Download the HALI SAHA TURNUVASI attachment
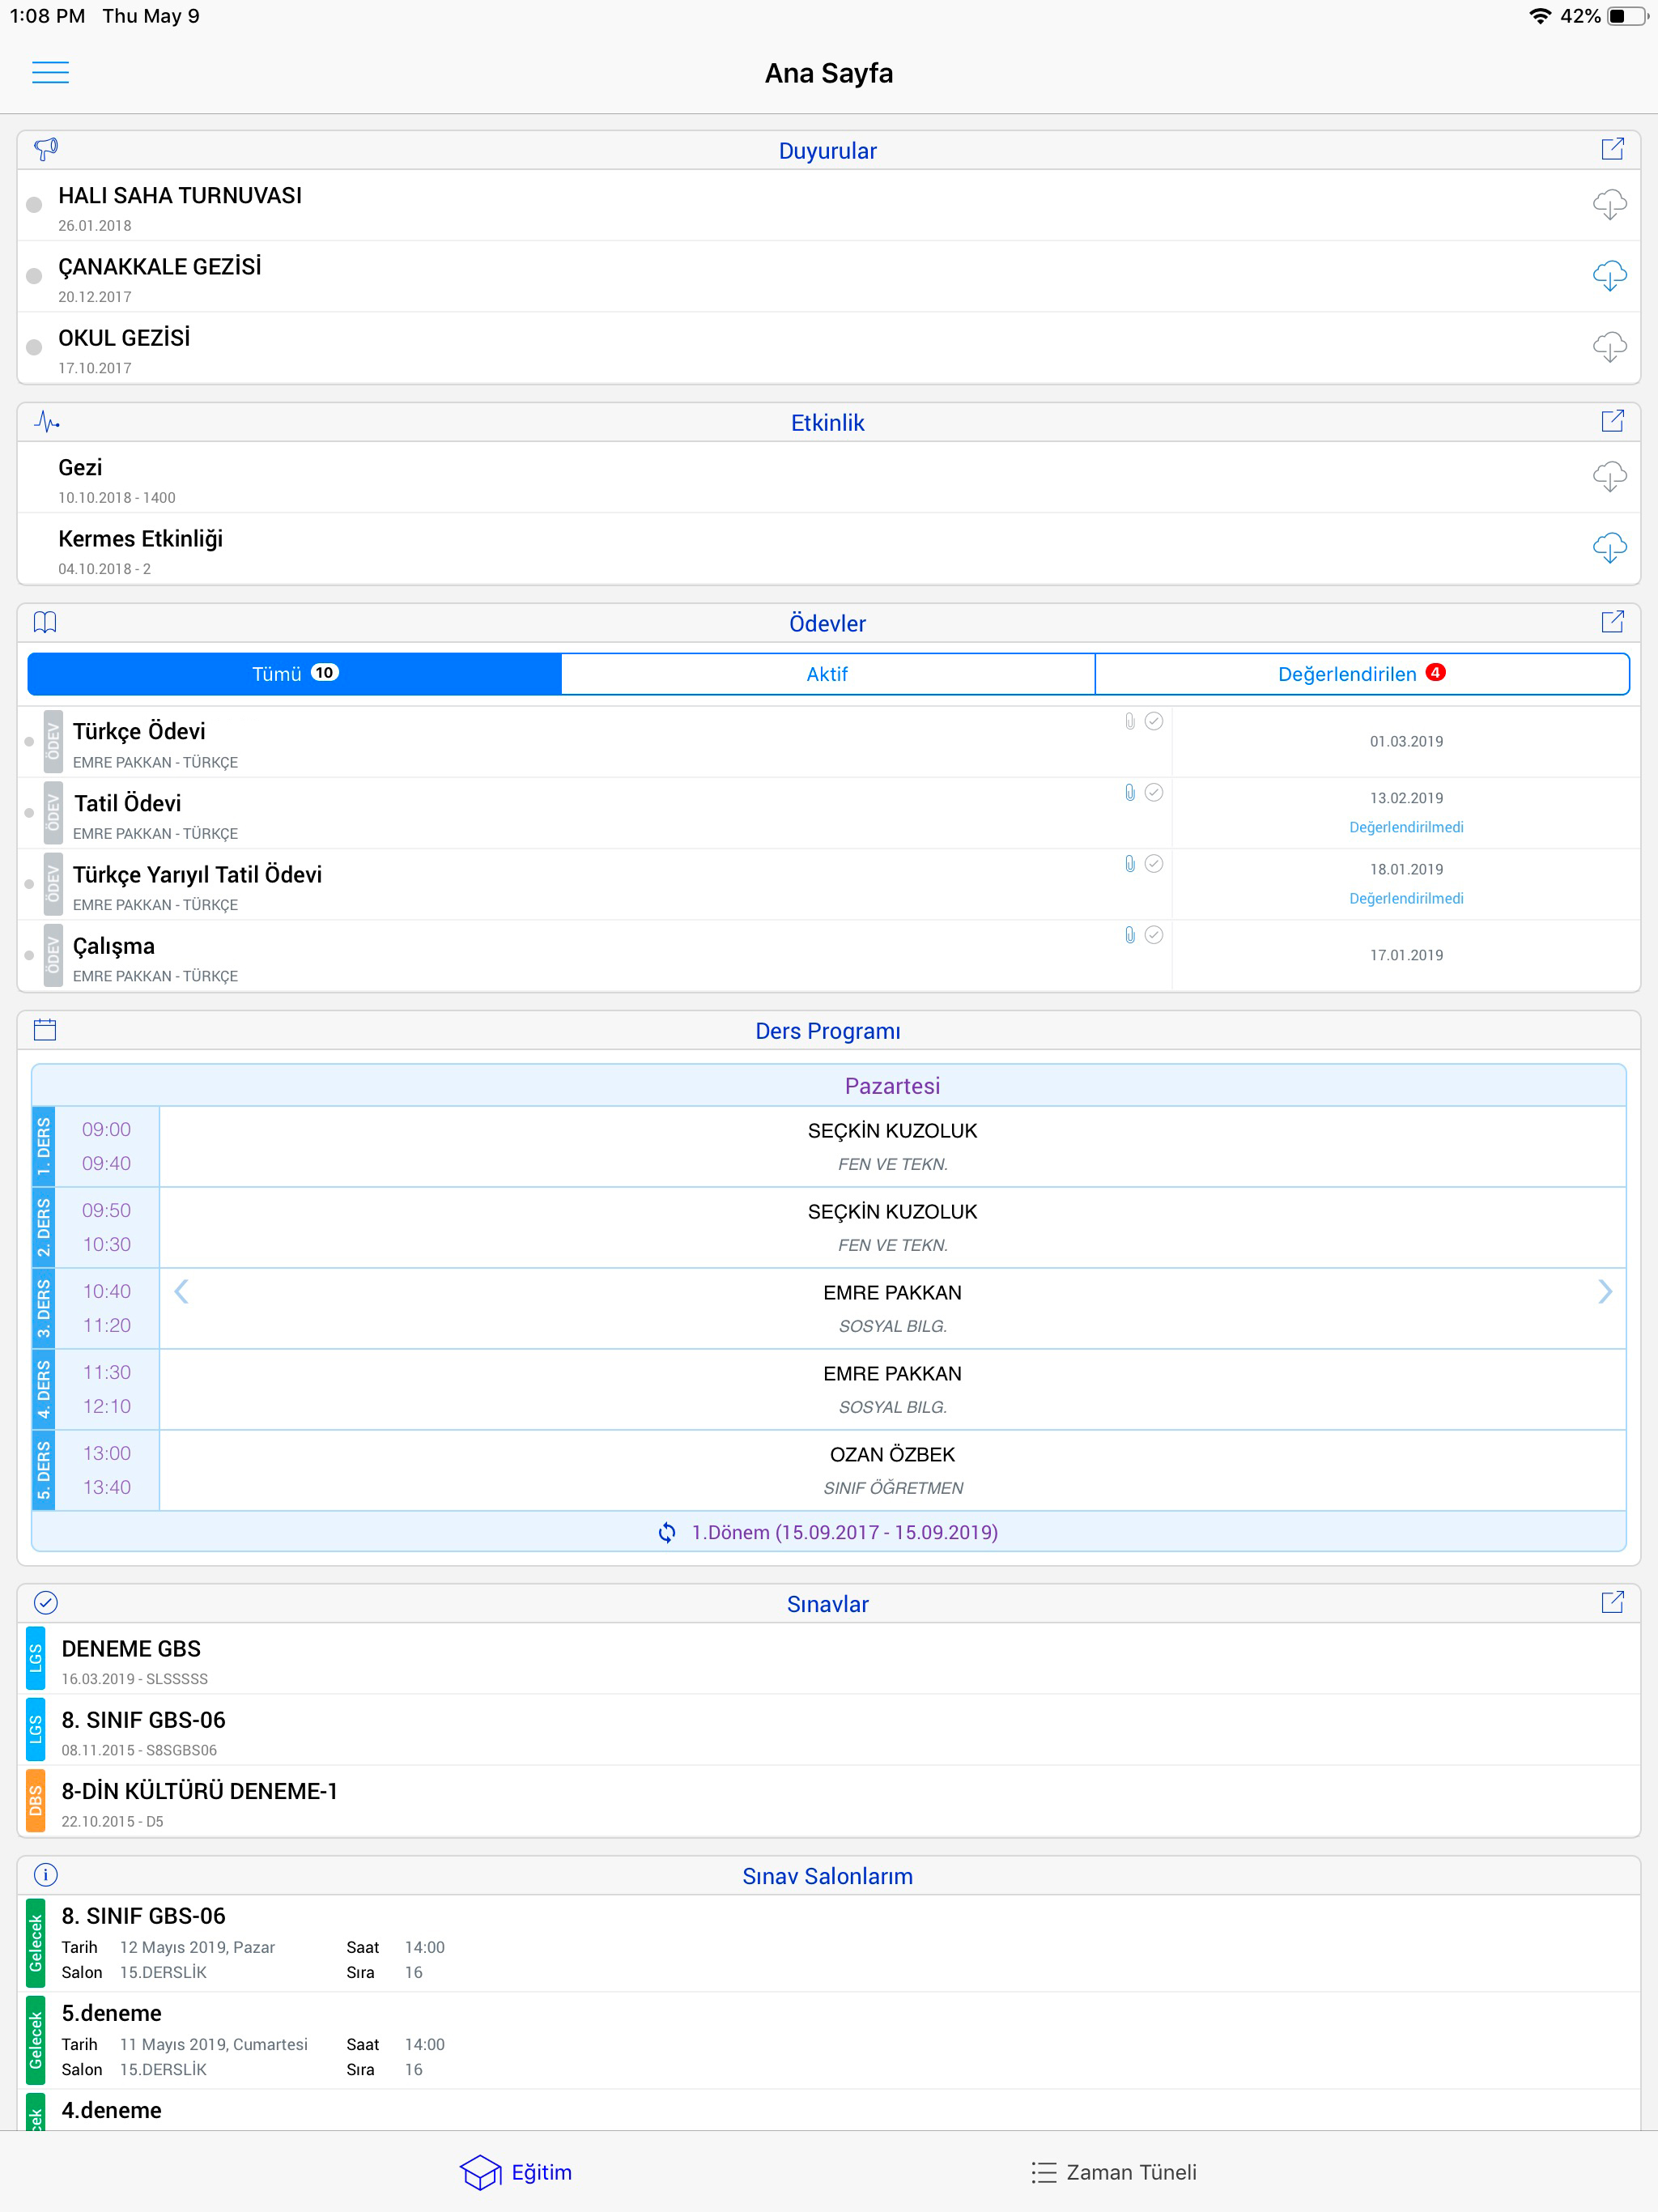Image resolution: width=1658 pixels, height=2212 pixels. coord(1609,205)
